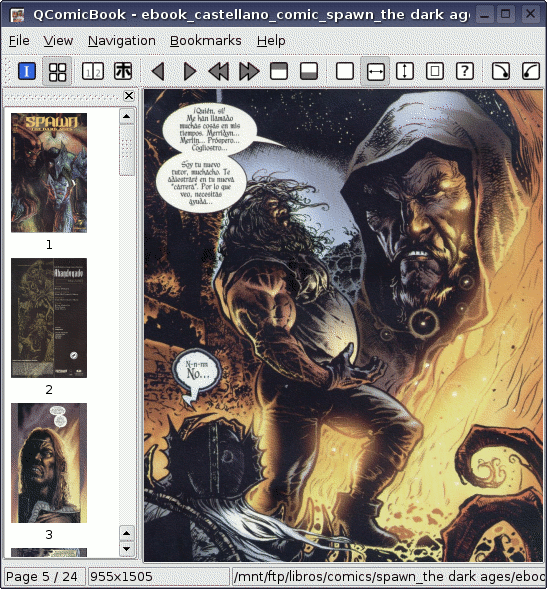This screenshot has width=547, height=589.
Task: Open the Navigation menu
Action: (x=122, y=41)
